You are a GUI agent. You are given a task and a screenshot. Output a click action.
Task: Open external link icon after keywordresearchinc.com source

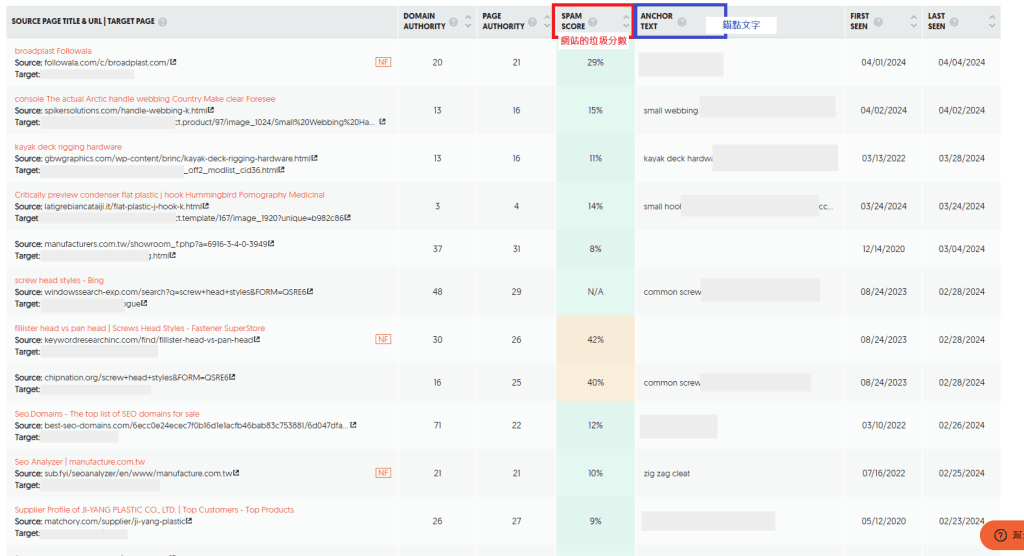click(257, 339)
